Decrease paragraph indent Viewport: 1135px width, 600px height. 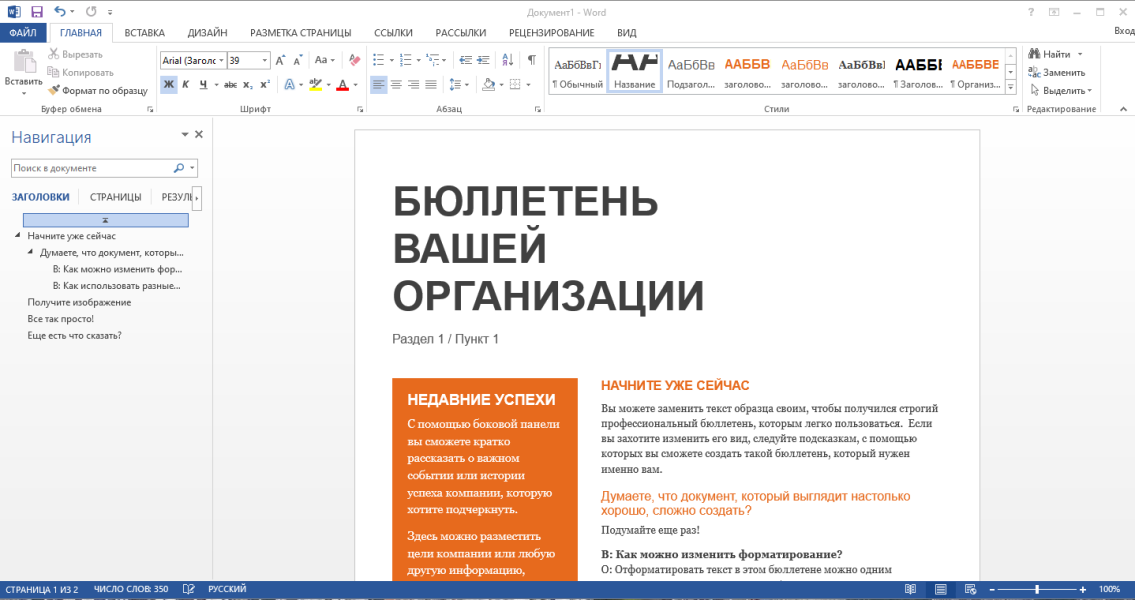coord(465,61)
